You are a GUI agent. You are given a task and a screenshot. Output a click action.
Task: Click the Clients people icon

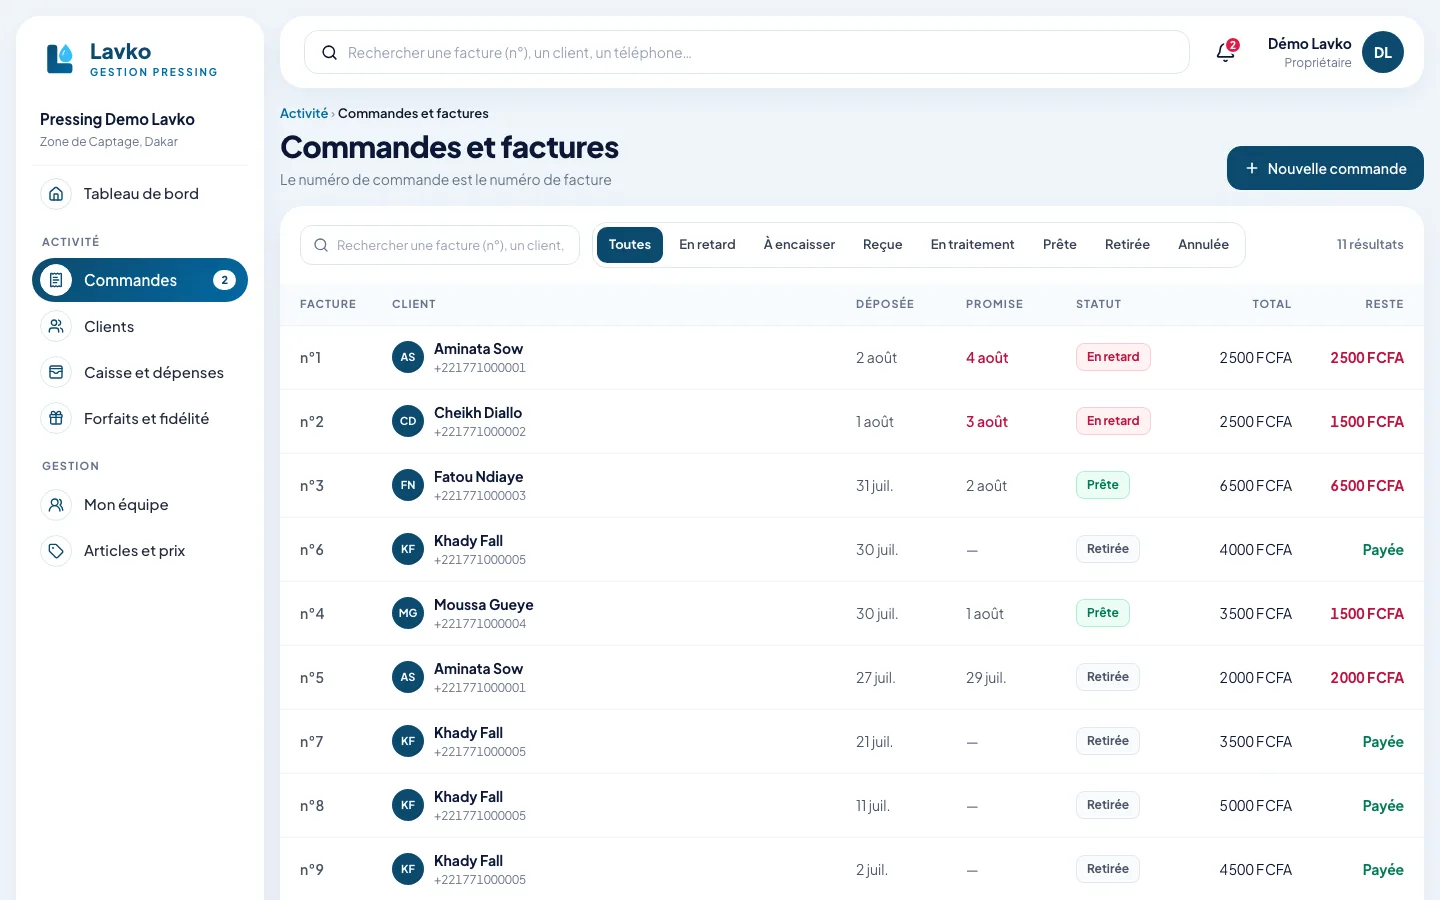pos(56,326)
